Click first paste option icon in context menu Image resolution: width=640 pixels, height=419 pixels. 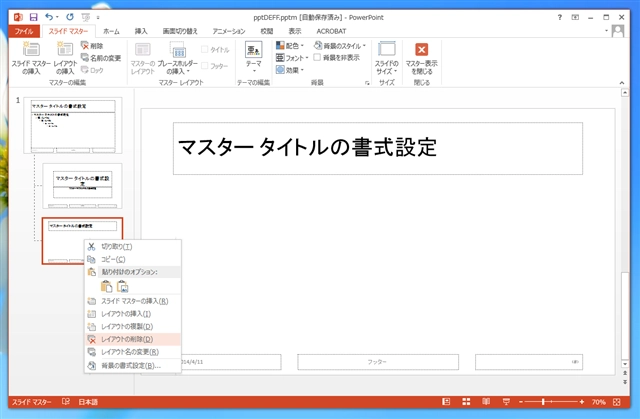coord(106,286)
